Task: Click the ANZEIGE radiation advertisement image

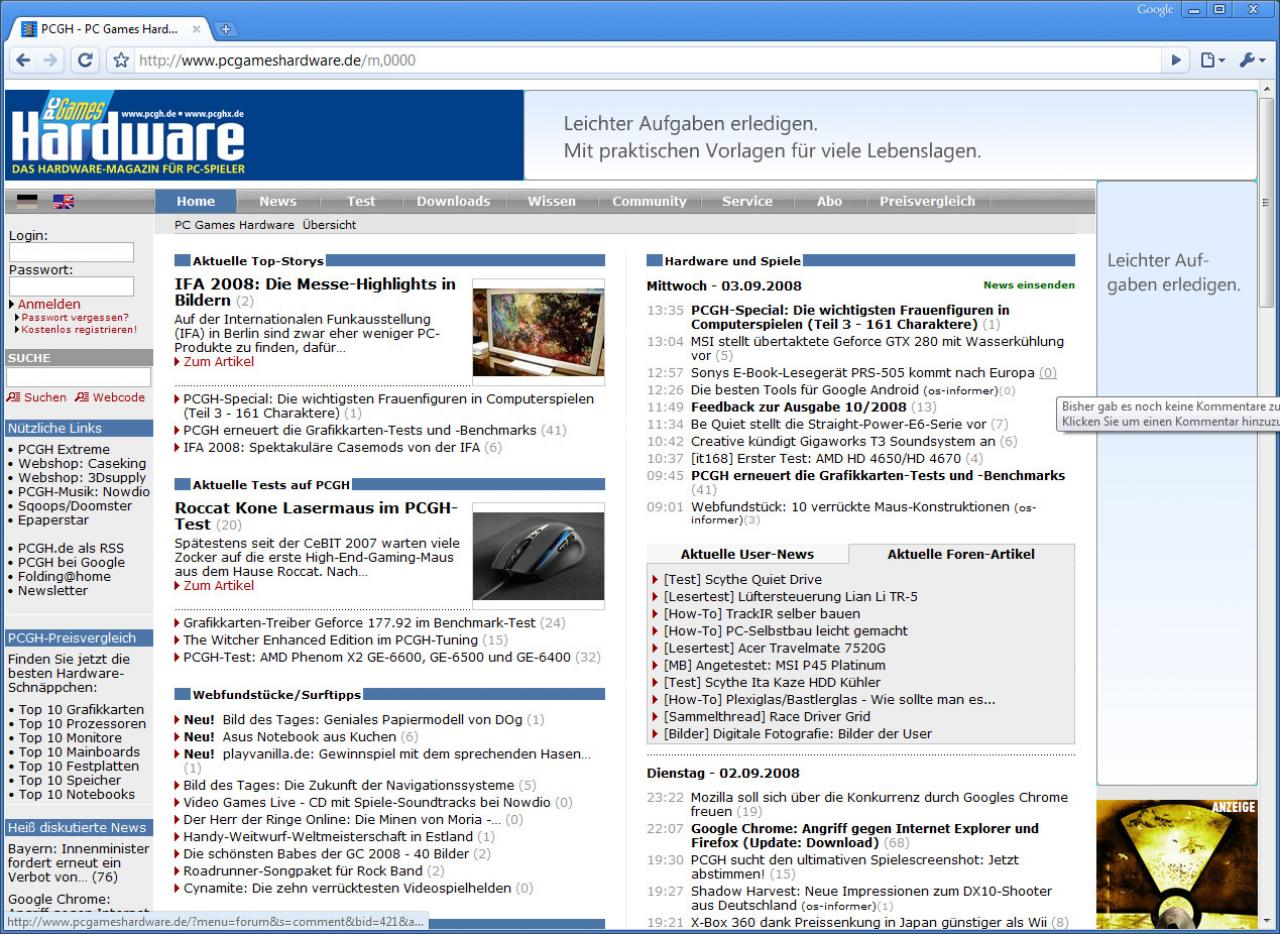Action: coord(1177,862)
